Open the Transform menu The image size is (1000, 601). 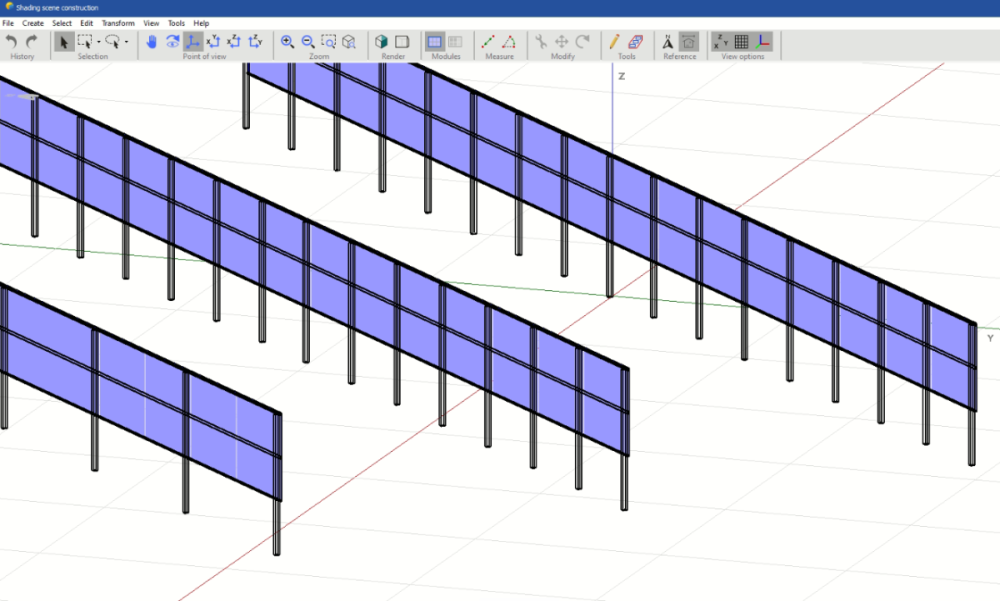[118, 23]
